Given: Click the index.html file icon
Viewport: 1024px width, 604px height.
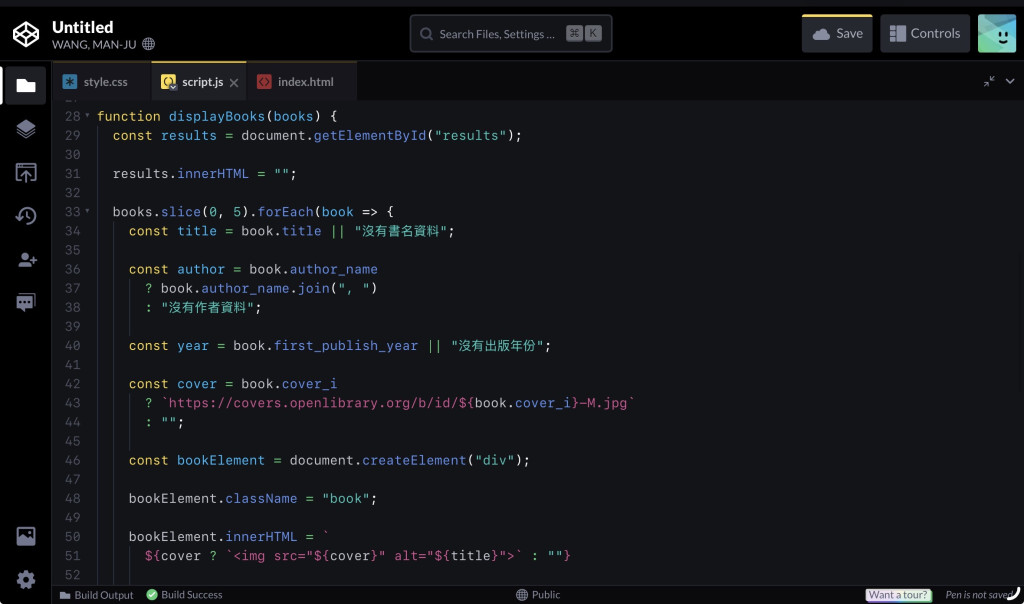Looking at the screenshot, I should coord(264,82).
